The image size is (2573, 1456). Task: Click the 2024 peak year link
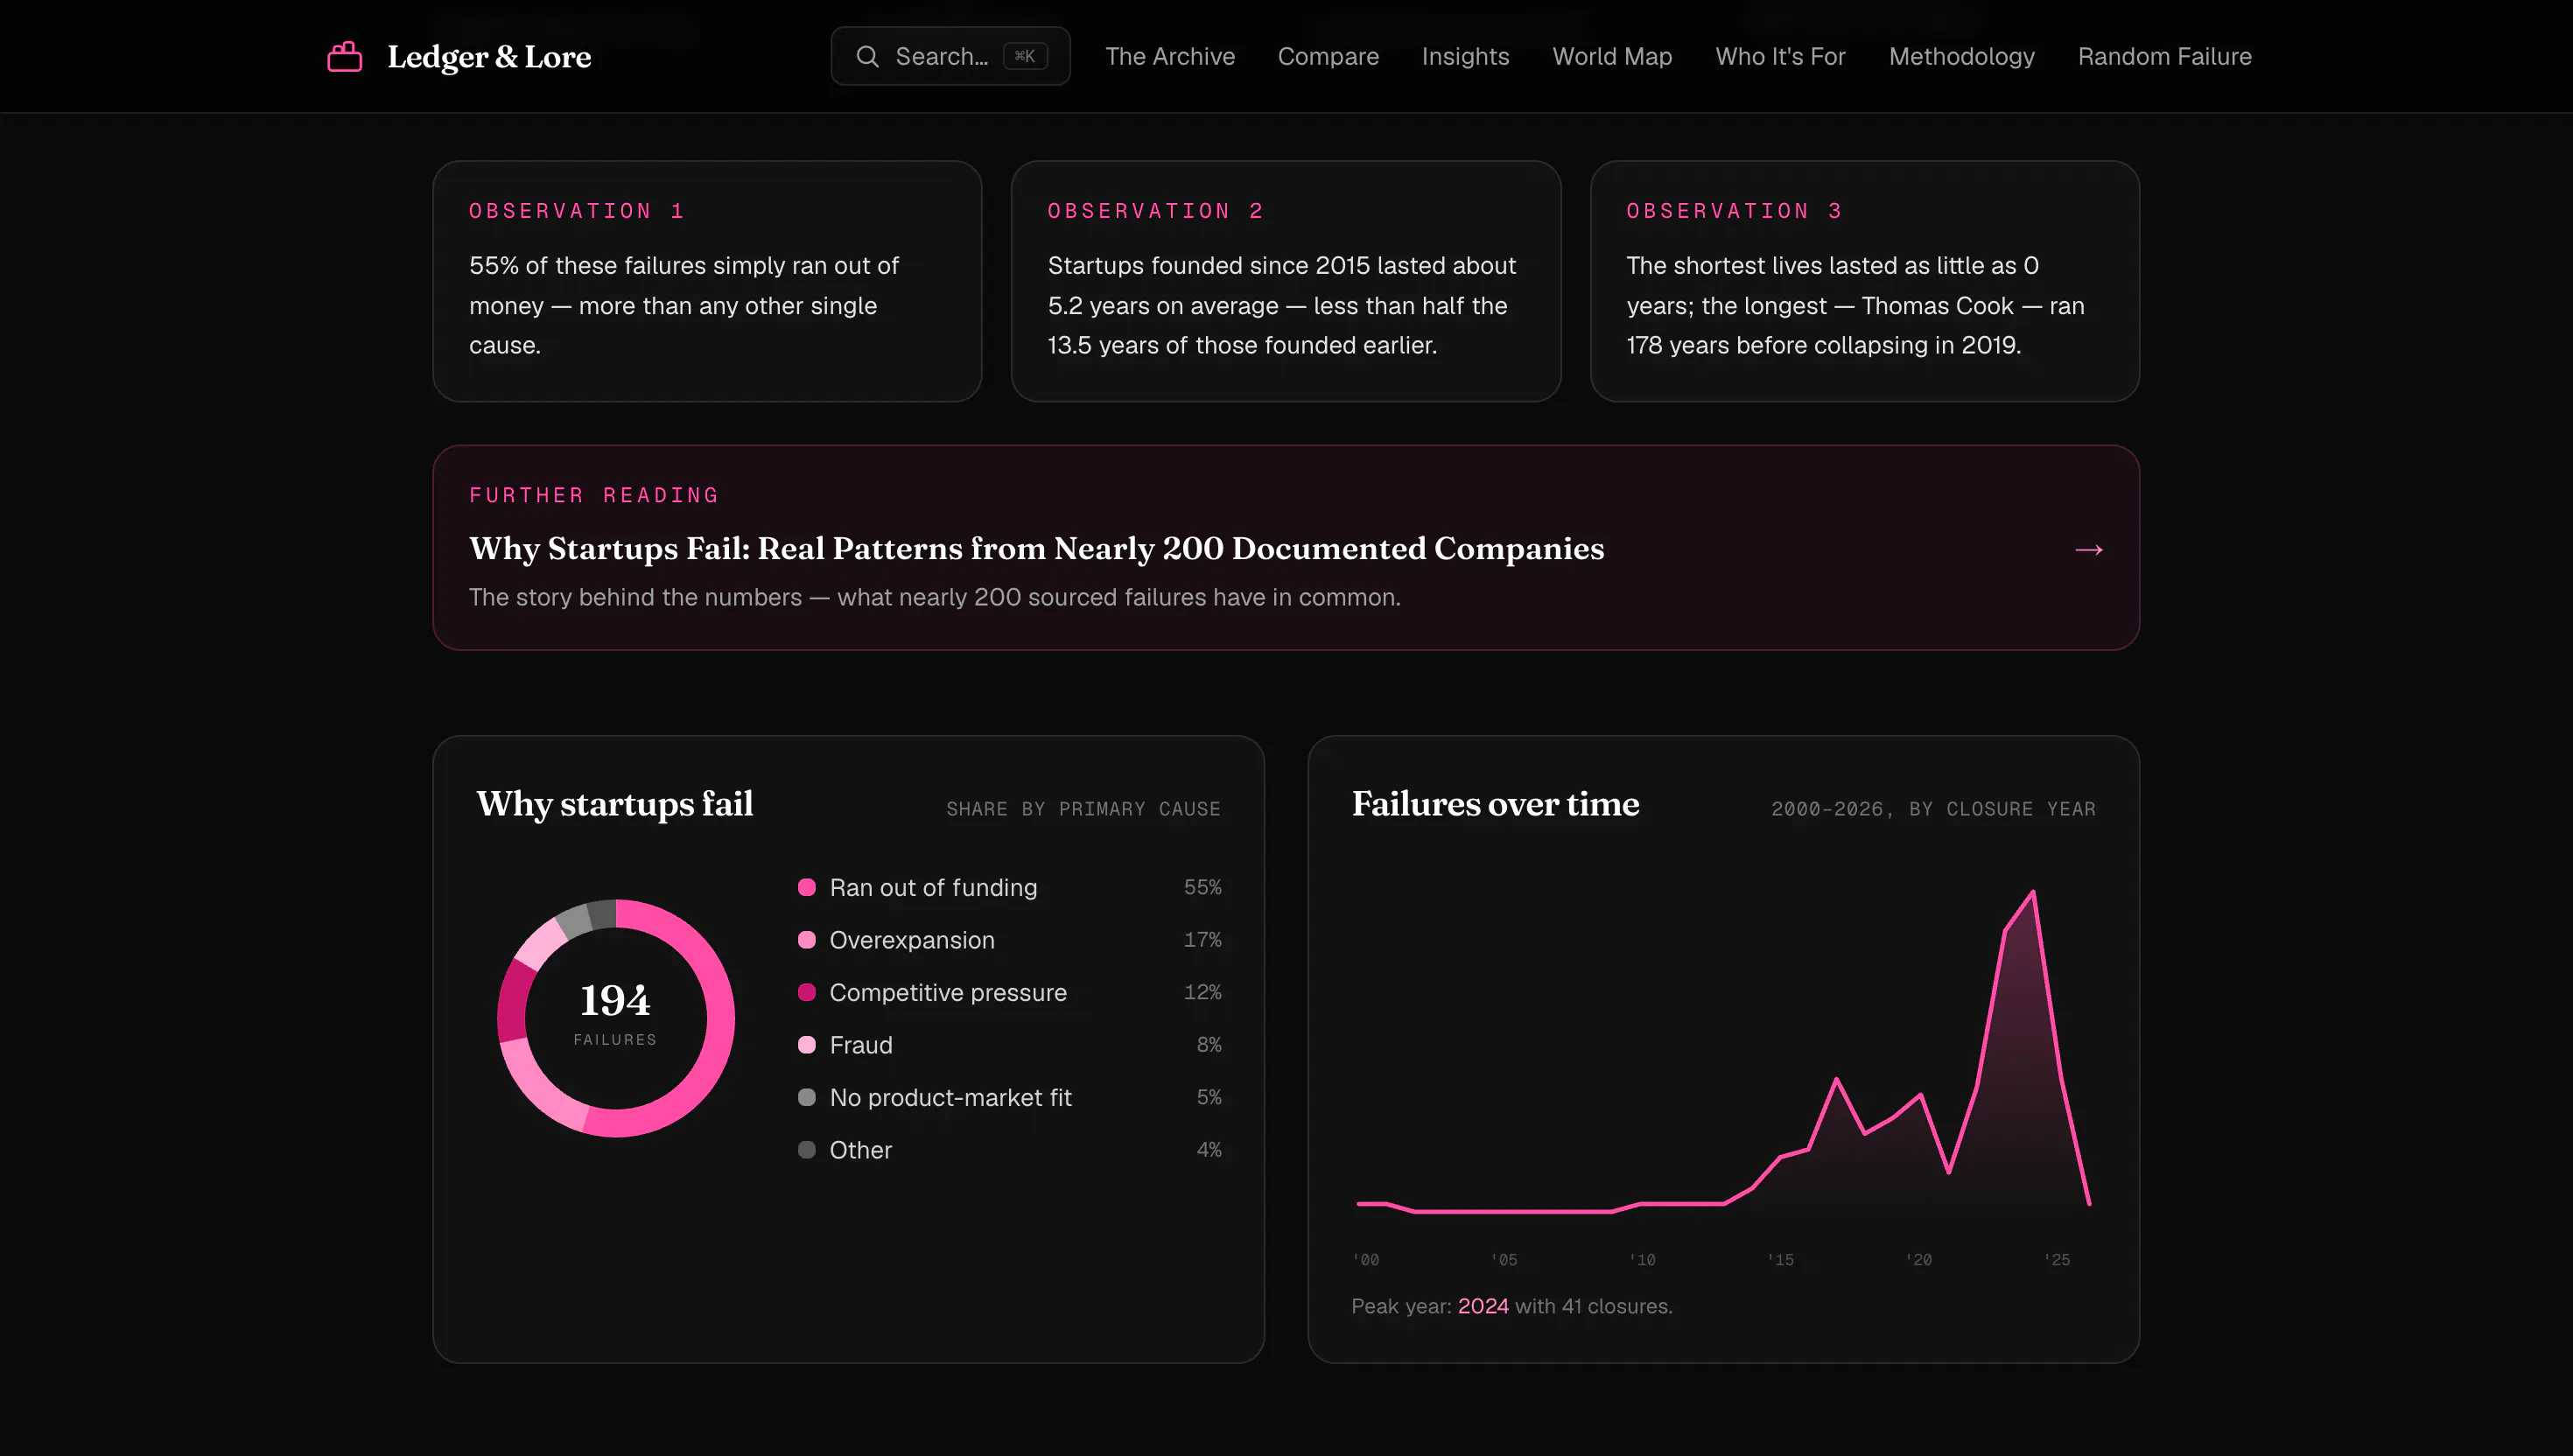[1482, 1305]
